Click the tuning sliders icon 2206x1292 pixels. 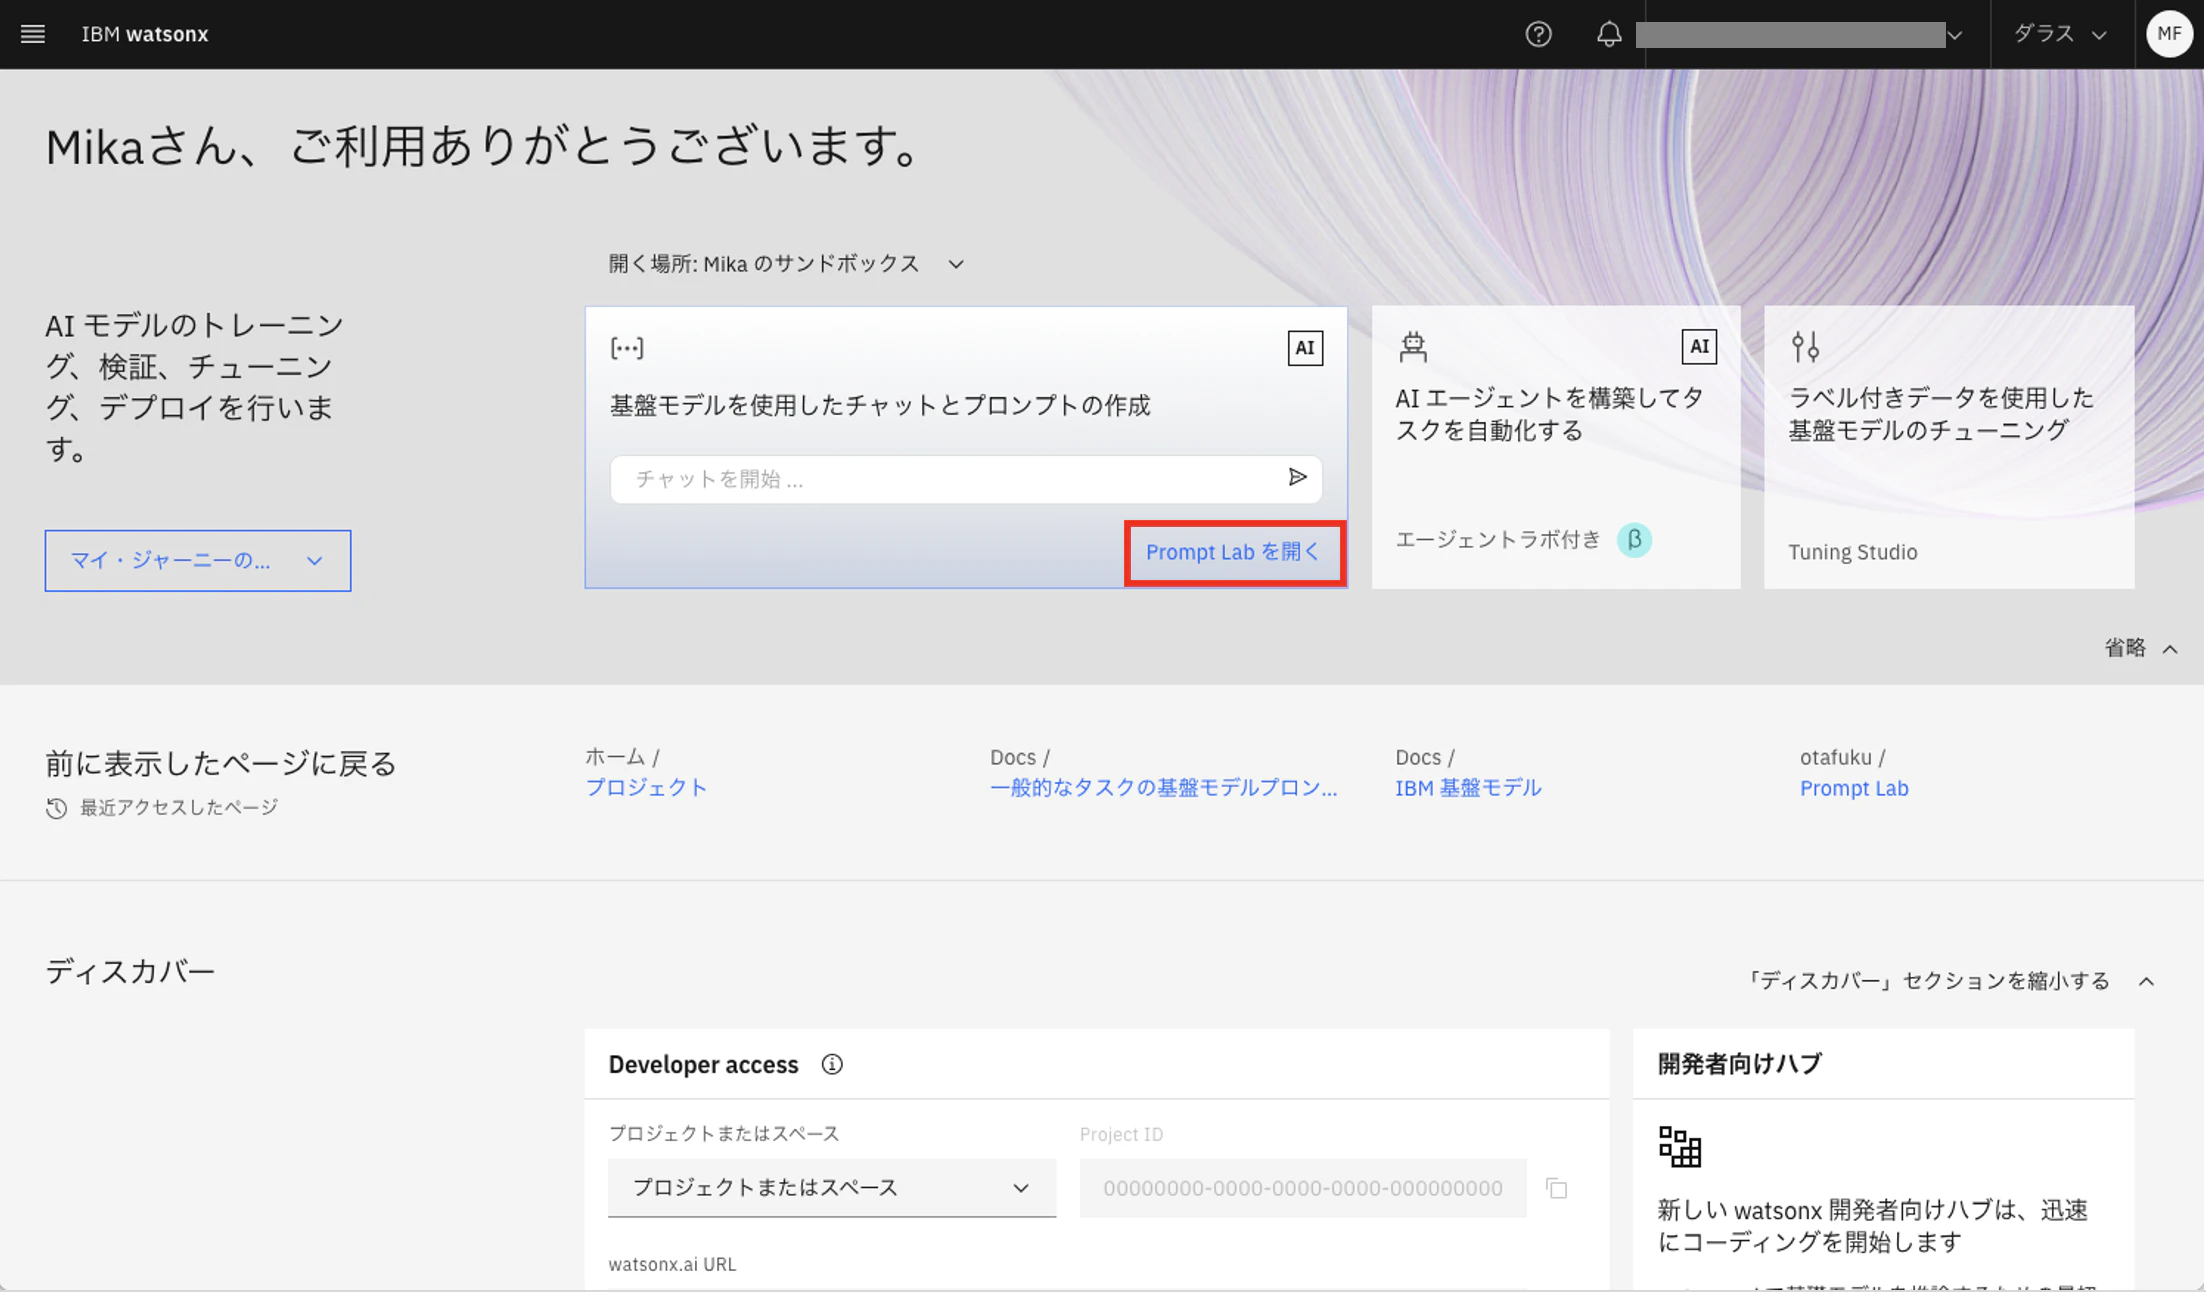coord(1805,347)
